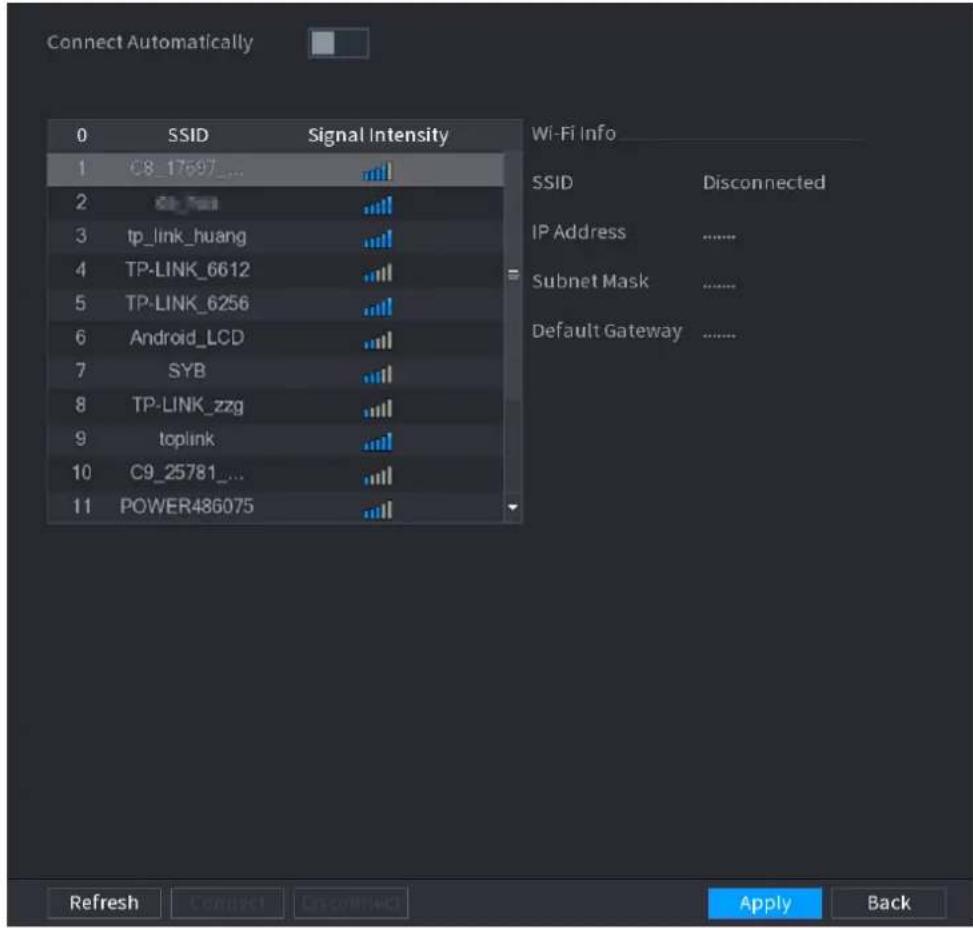973x928 pixels.
Task: Click signal icon for TP-LINK_zzg
Action: (x=378, y=408)
